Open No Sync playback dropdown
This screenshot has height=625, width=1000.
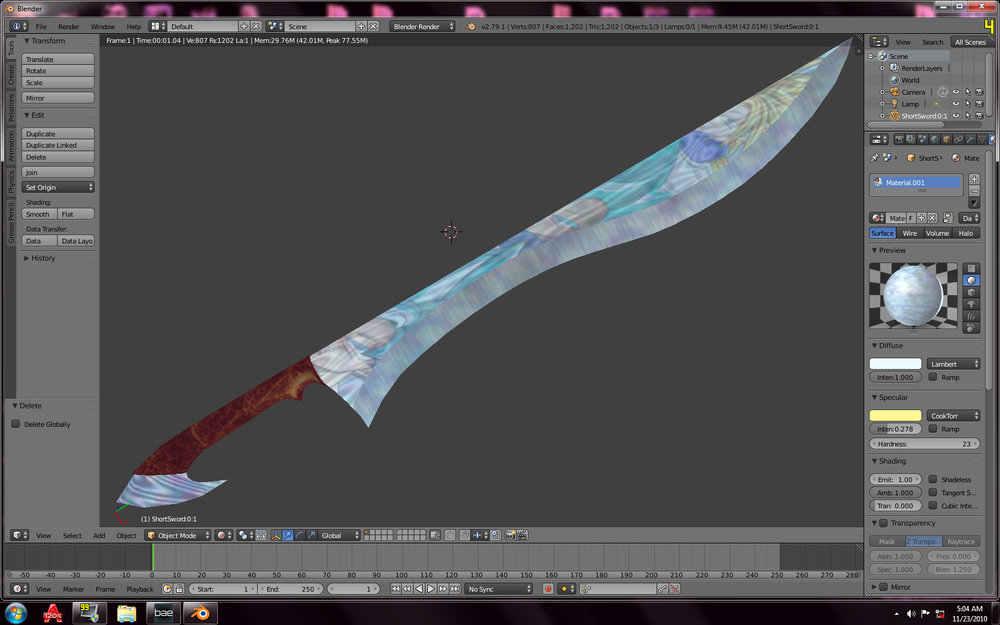click(498, 589)
